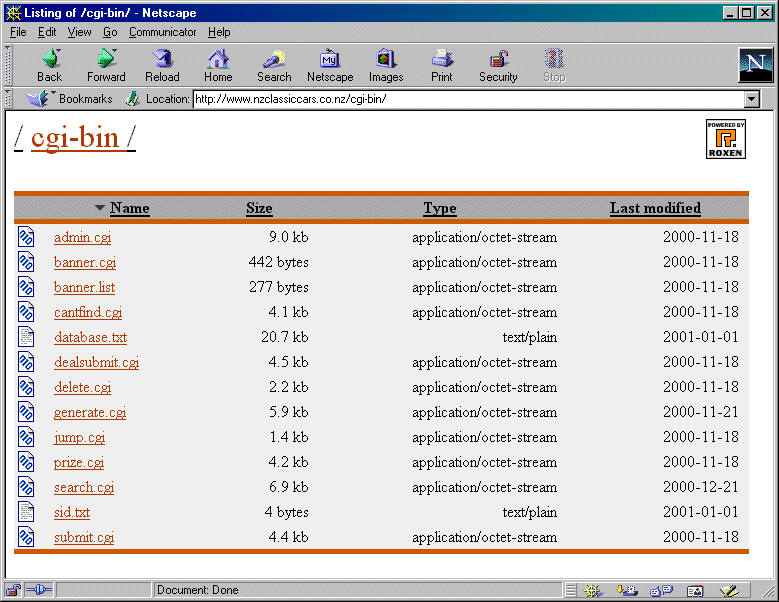This screenshot has width=779, height=602.
Task: Open the Security info icon
Action: (x=498, y=66)
